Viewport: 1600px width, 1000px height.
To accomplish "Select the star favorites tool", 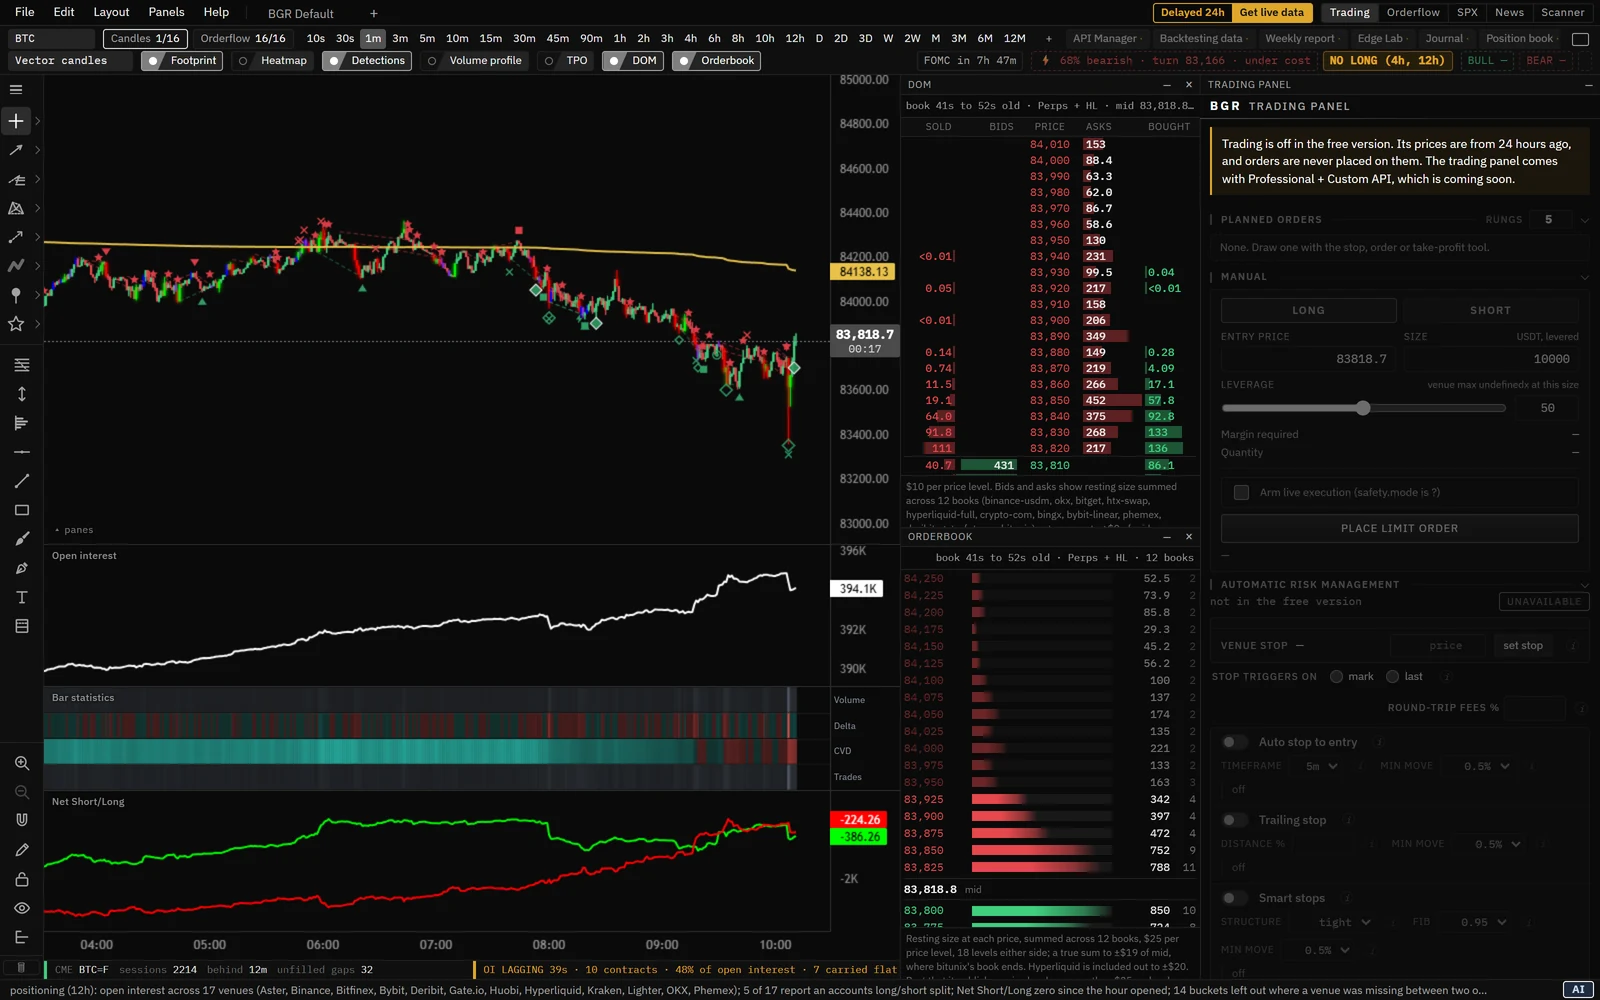I will [16, 324].
